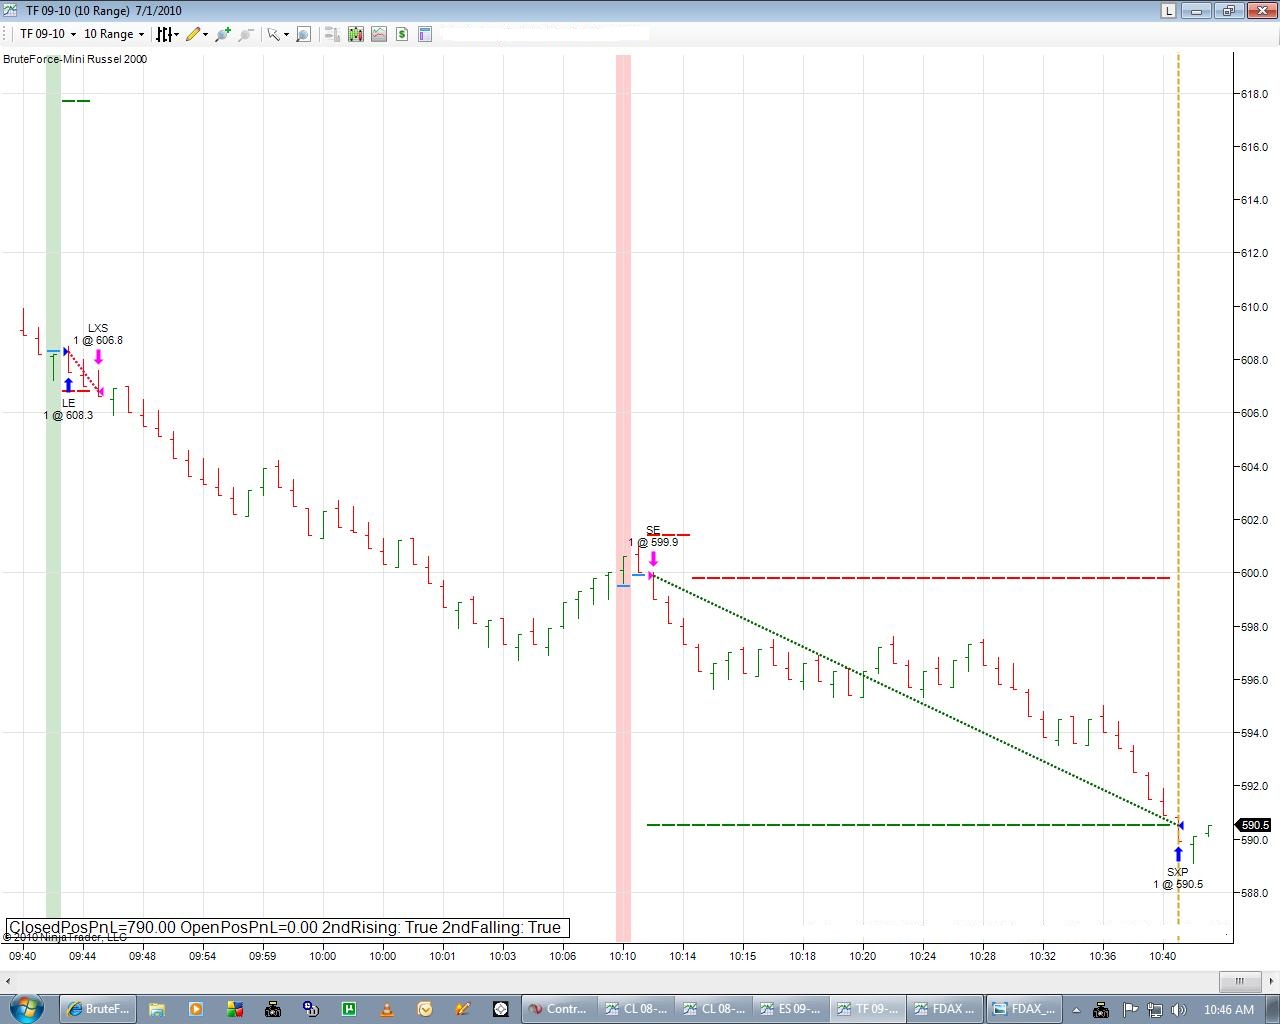1280x1024 pixels.
Task: Select the pencil draw tools icon
Action: (192, 34)
